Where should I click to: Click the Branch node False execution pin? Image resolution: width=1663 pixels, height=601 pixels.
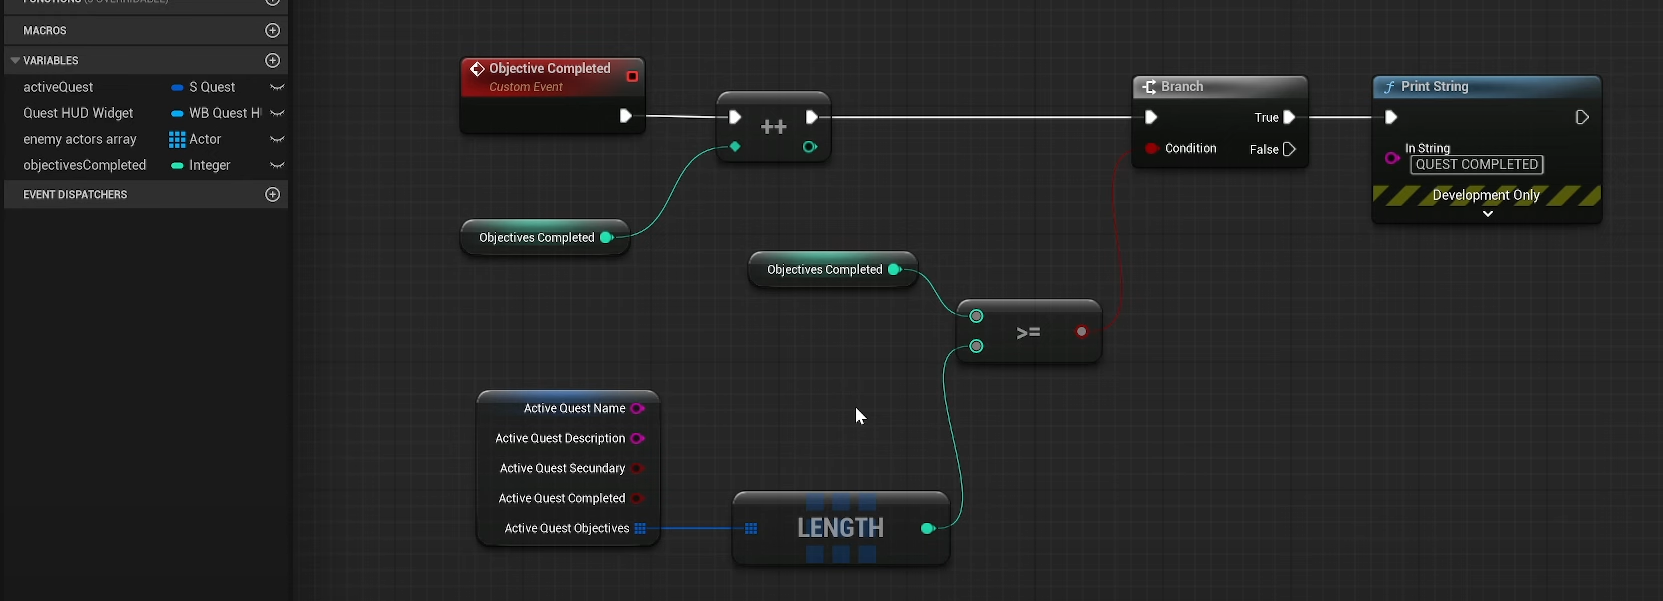point(1289,150)
